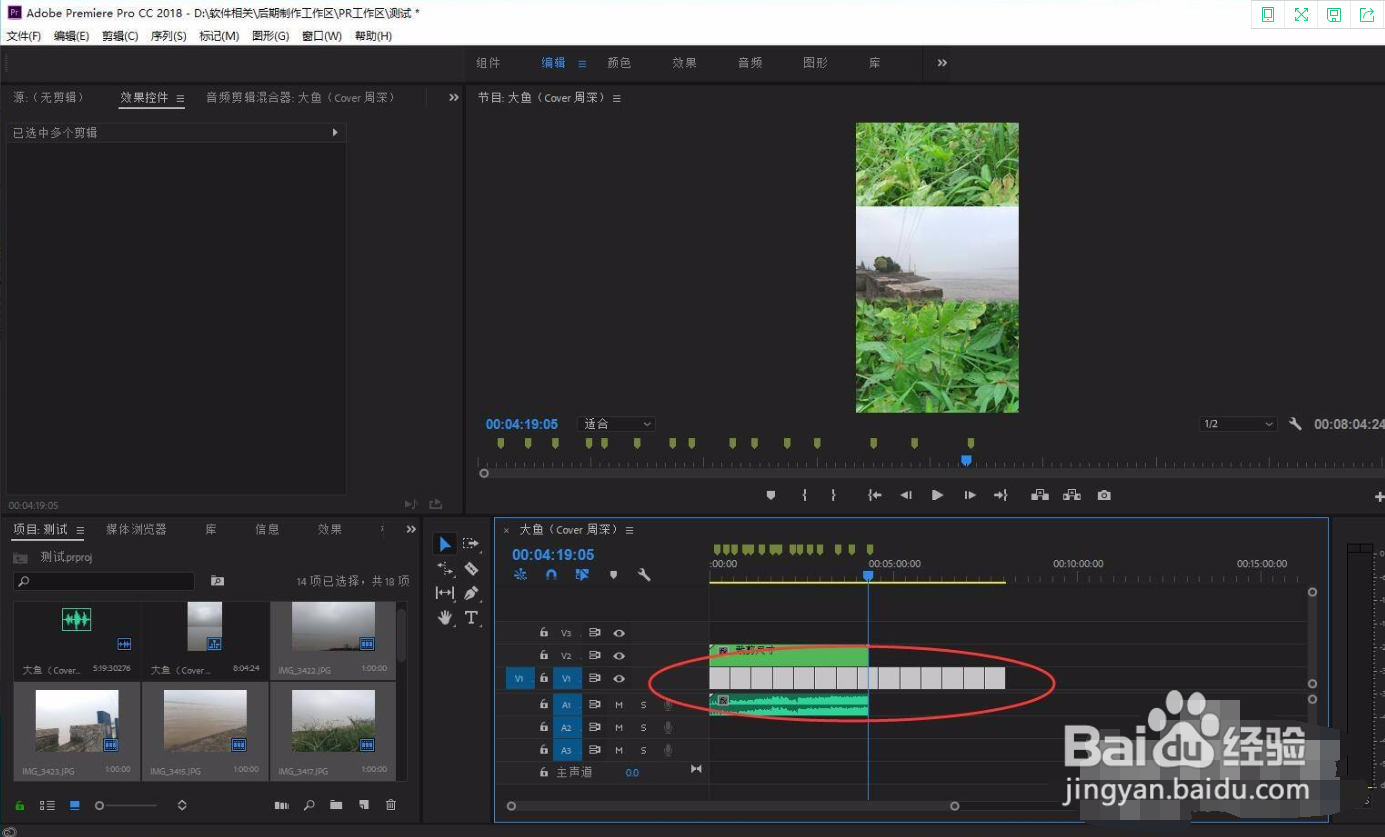Click the New Item icon
The width and height of the screenshot is (1385, 837).
pyautogui.click(x=364, y=805)
